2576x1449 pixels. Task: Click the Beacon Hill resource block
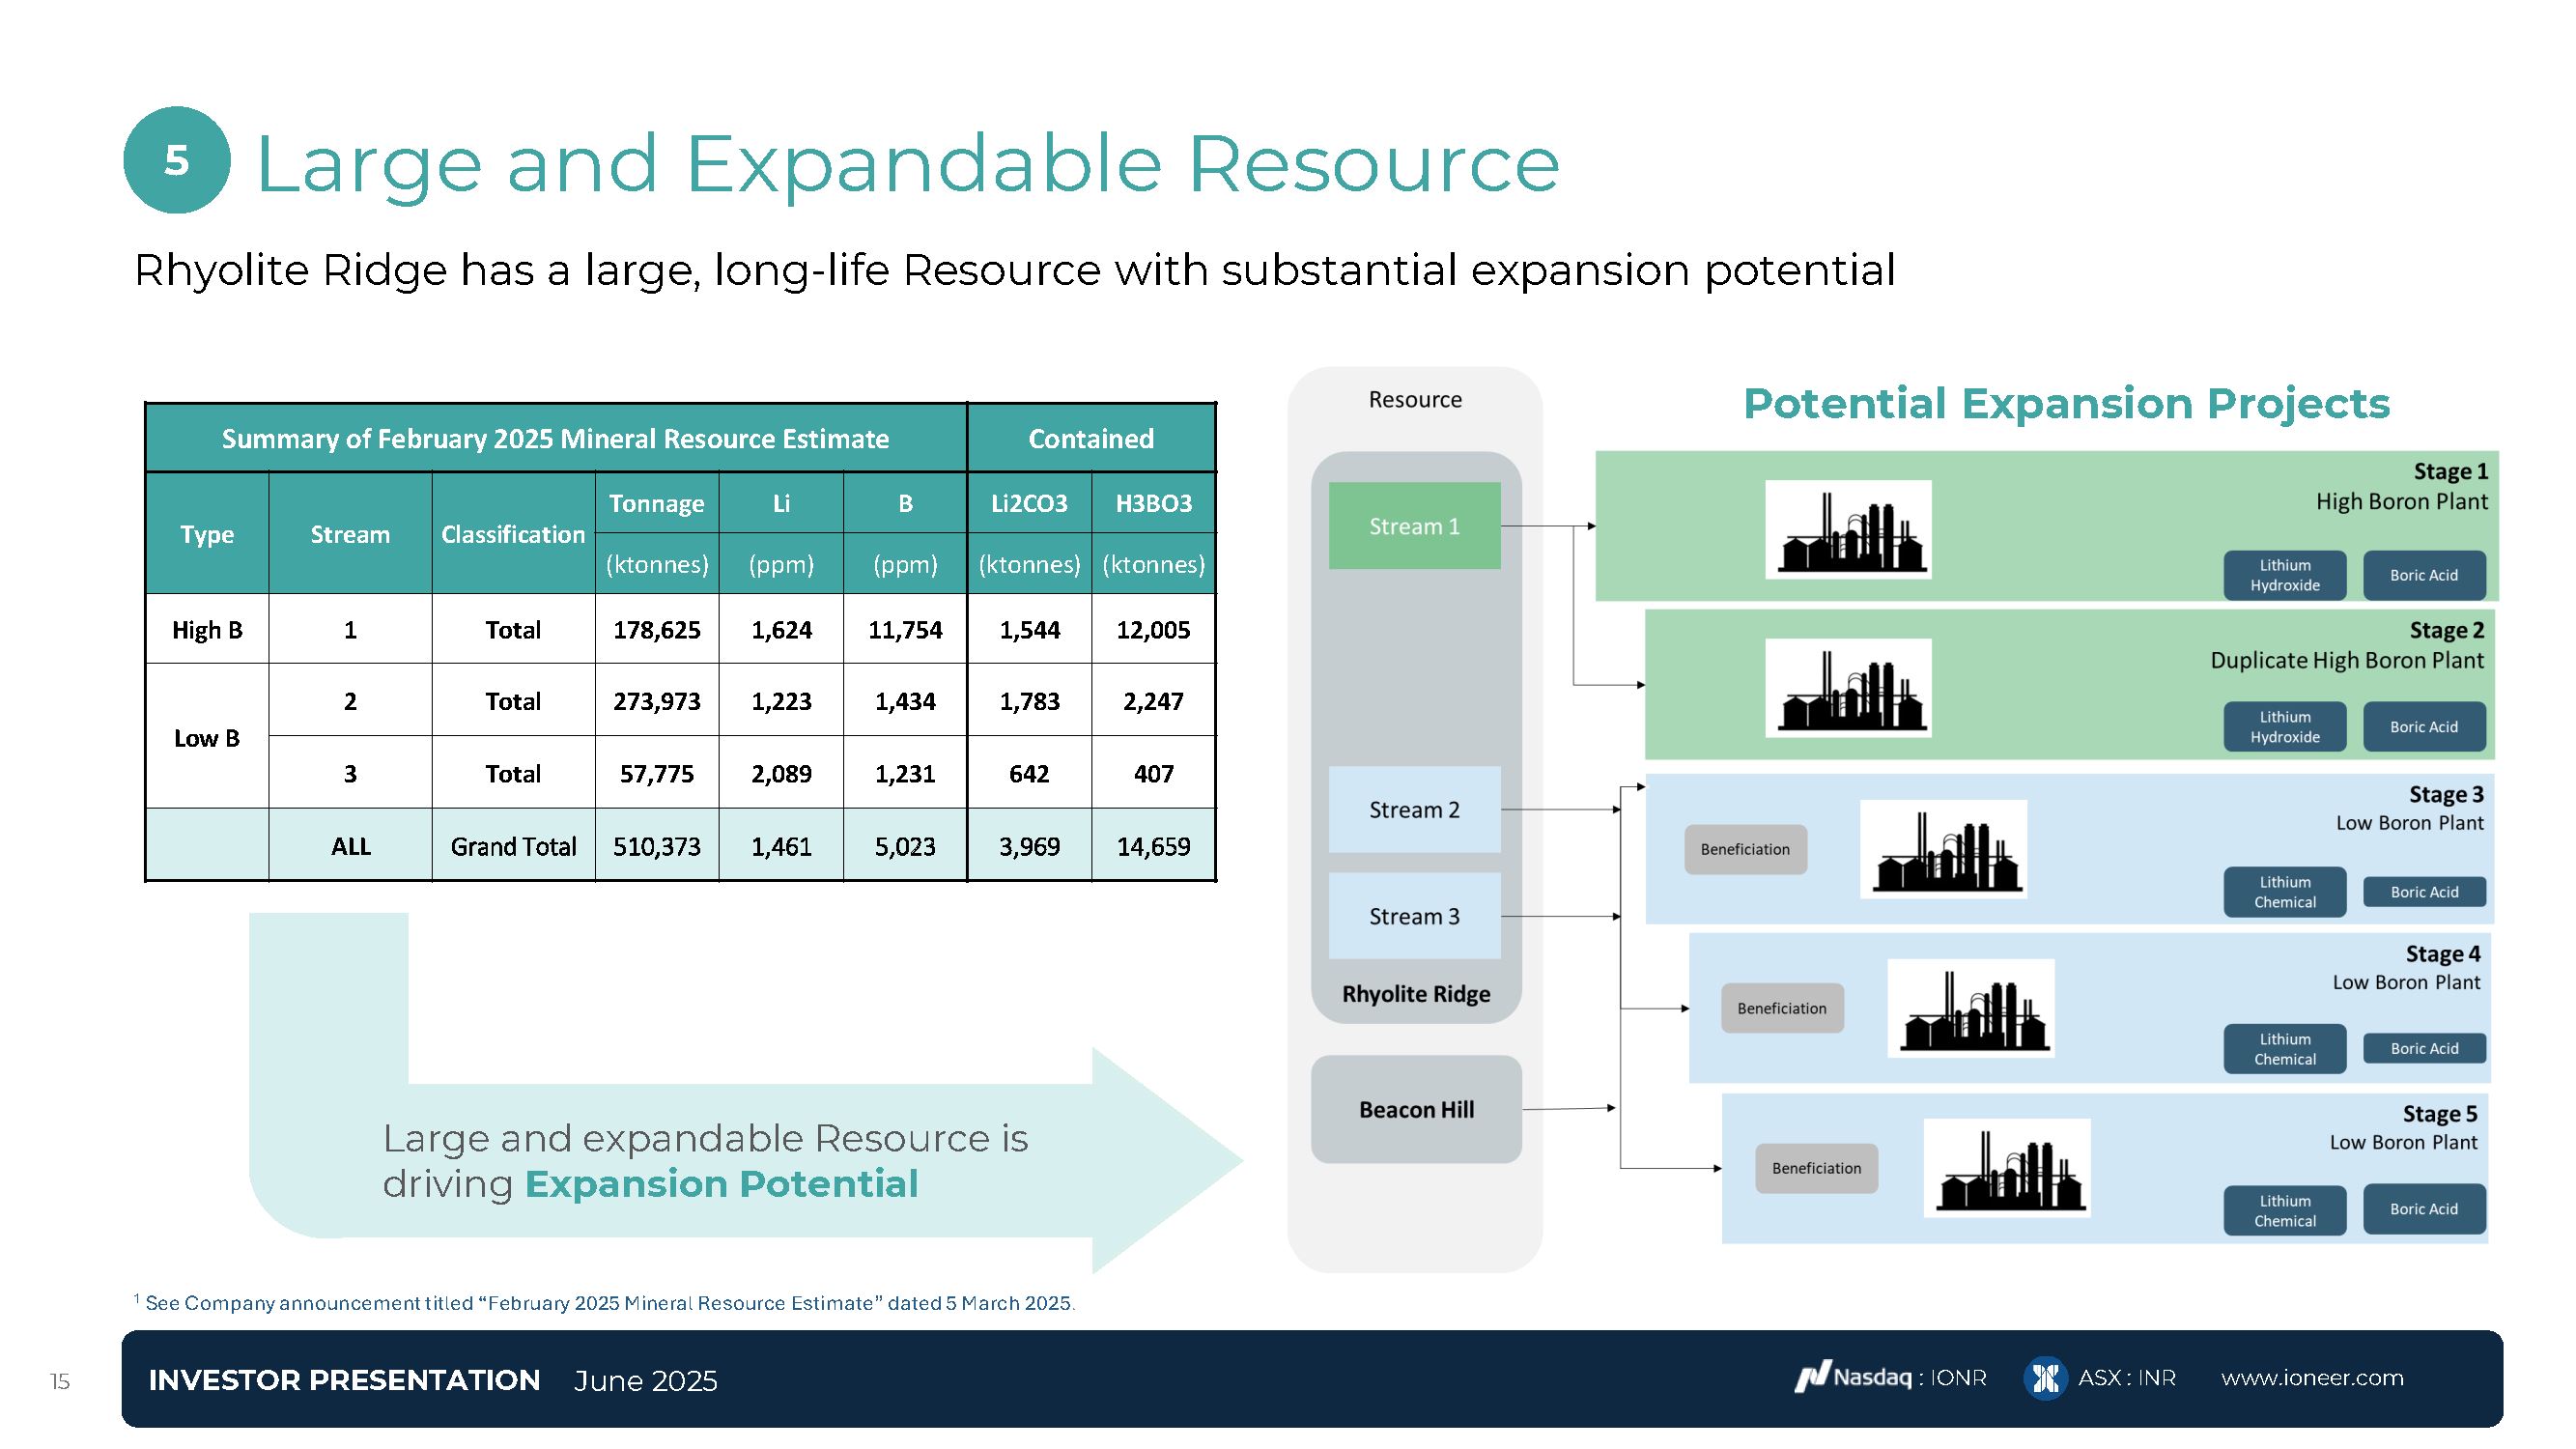click(x=1415, y=1109)
